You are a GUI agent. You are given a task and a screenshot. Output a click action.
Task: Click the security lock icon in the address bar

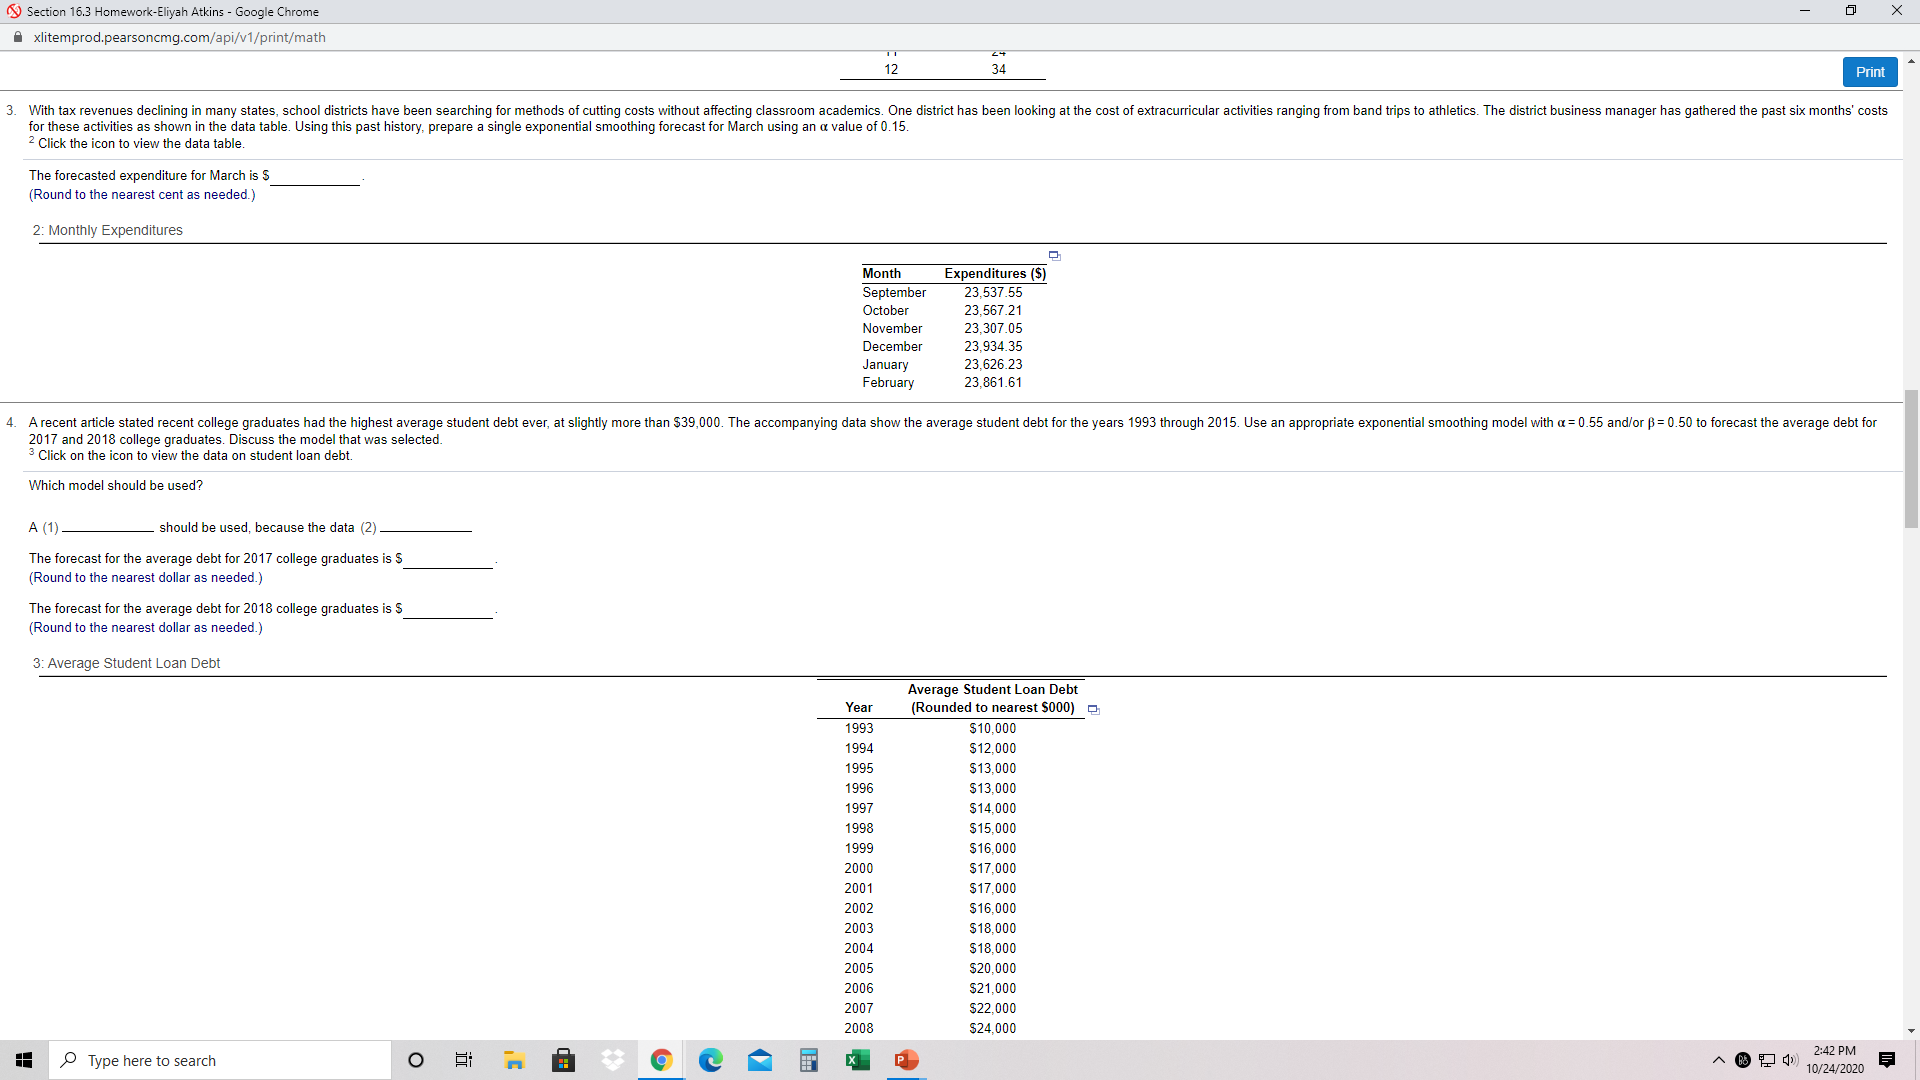[x=17, y=37]
